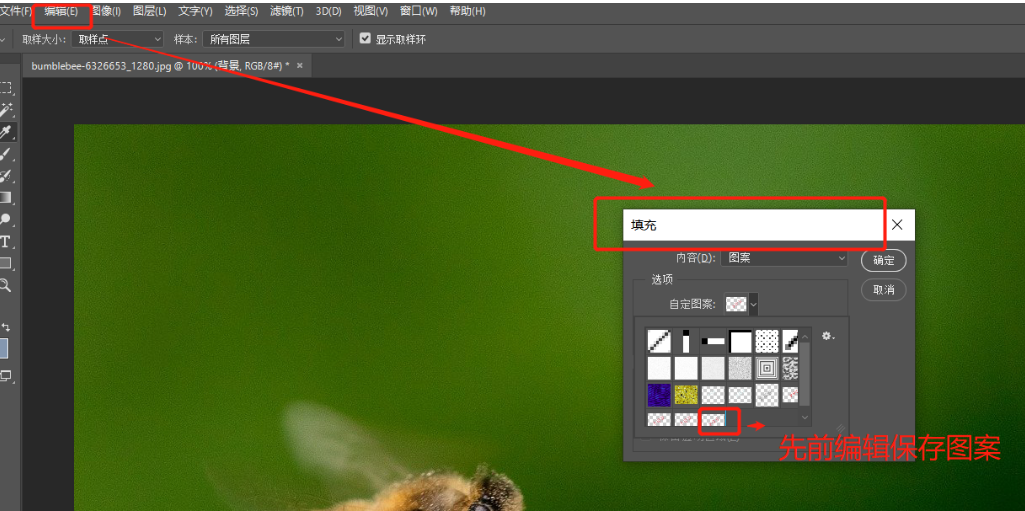The image size is (1025, 511).
Task: Select the Eyedropper tool
Action: pyautogui.click(x=5, y=132)
